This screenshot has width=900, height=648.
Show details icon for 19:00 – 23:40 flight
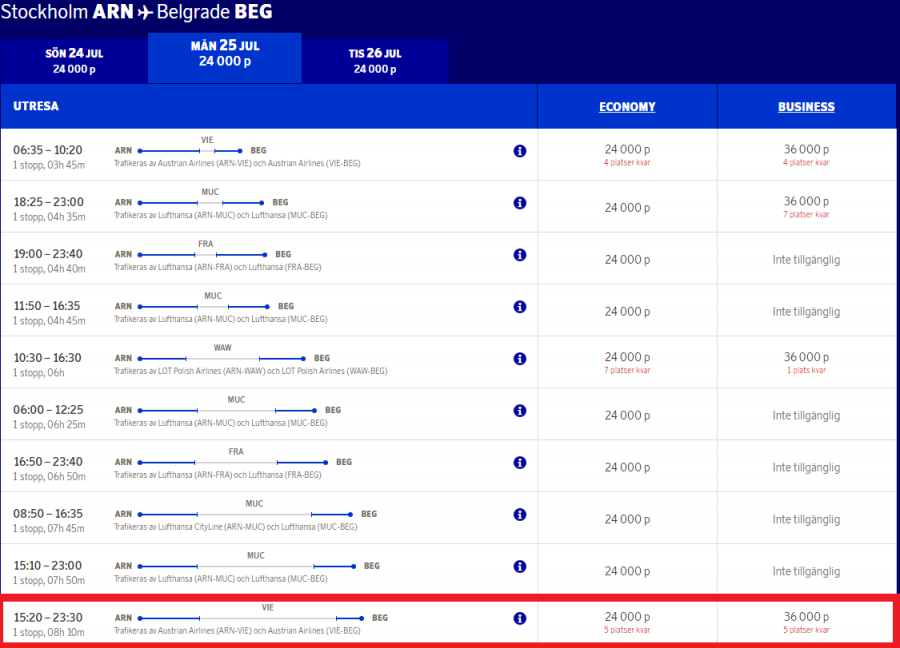(520, 255)
